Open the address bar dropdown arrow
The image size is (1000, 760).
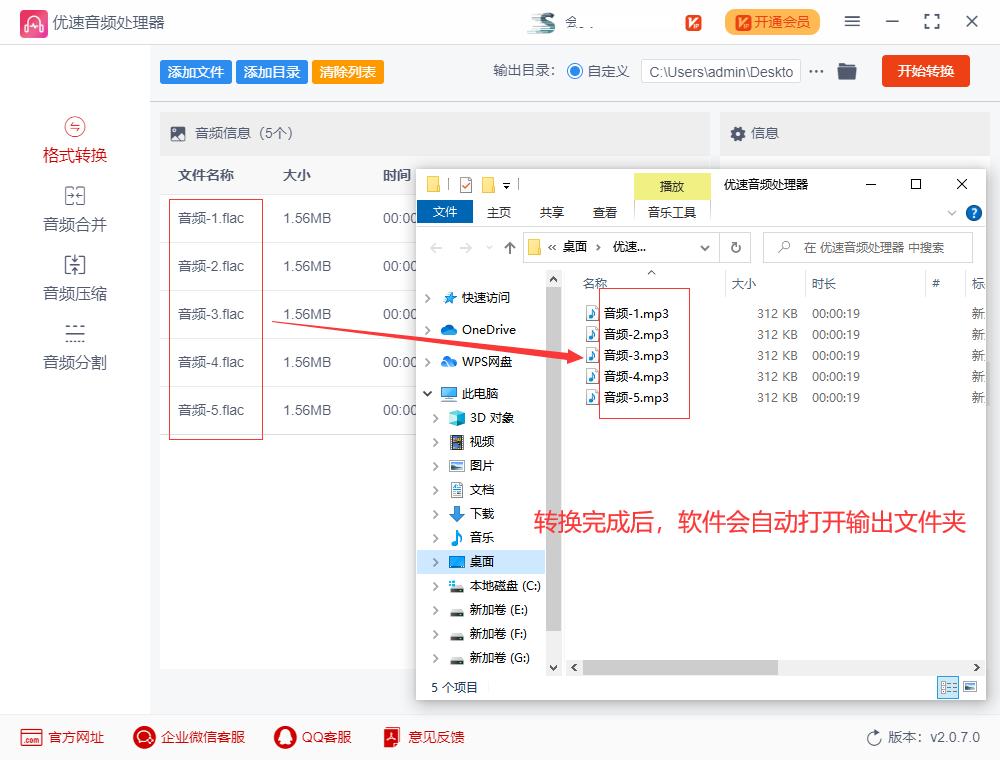tap(706, 247)
